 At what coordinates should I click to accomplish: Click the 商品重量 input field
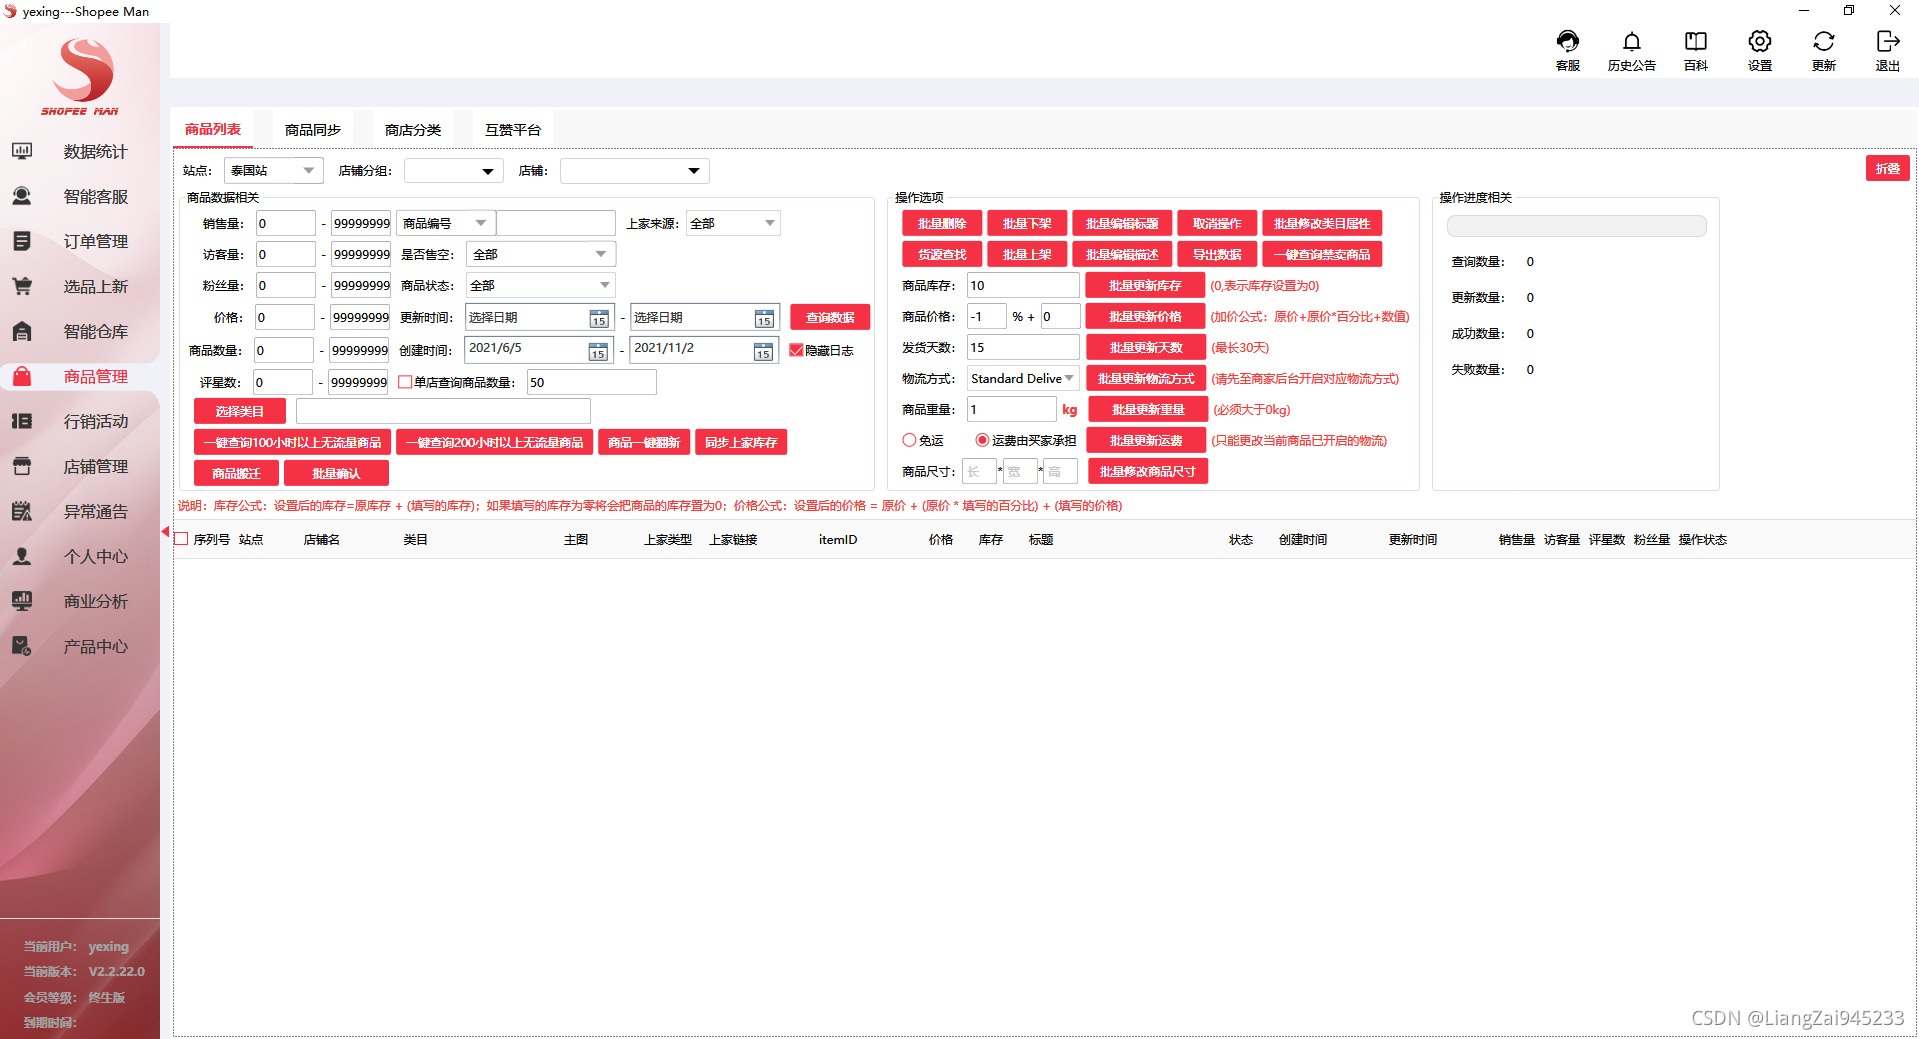click(x=1012, y=409)
